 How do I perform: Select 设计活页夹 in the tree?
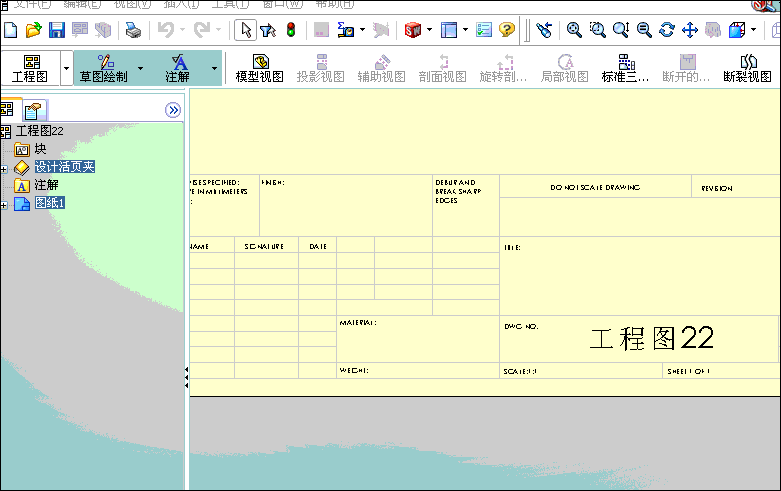point(64,167)
